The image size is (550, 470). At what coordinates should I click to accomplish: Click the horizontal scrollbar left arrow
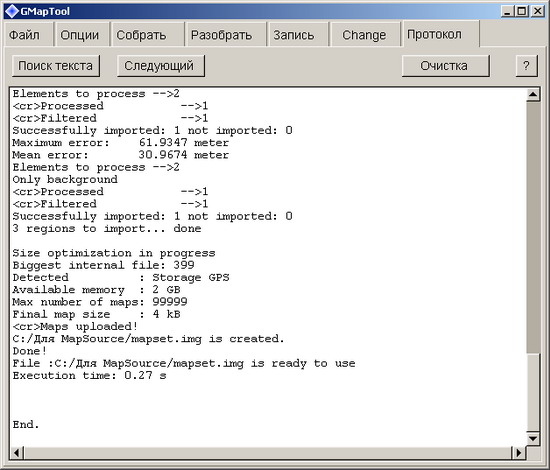pos(17,453)
